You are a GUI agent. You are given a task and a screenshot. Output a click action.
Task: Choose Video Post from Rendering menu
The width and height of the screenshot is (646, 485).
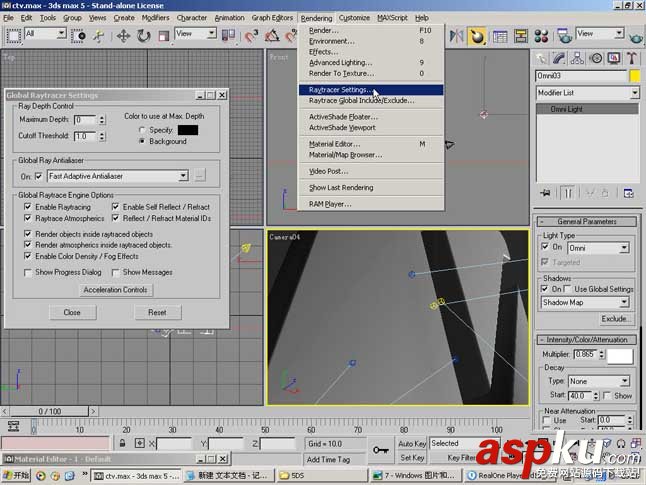coord(370,171)
